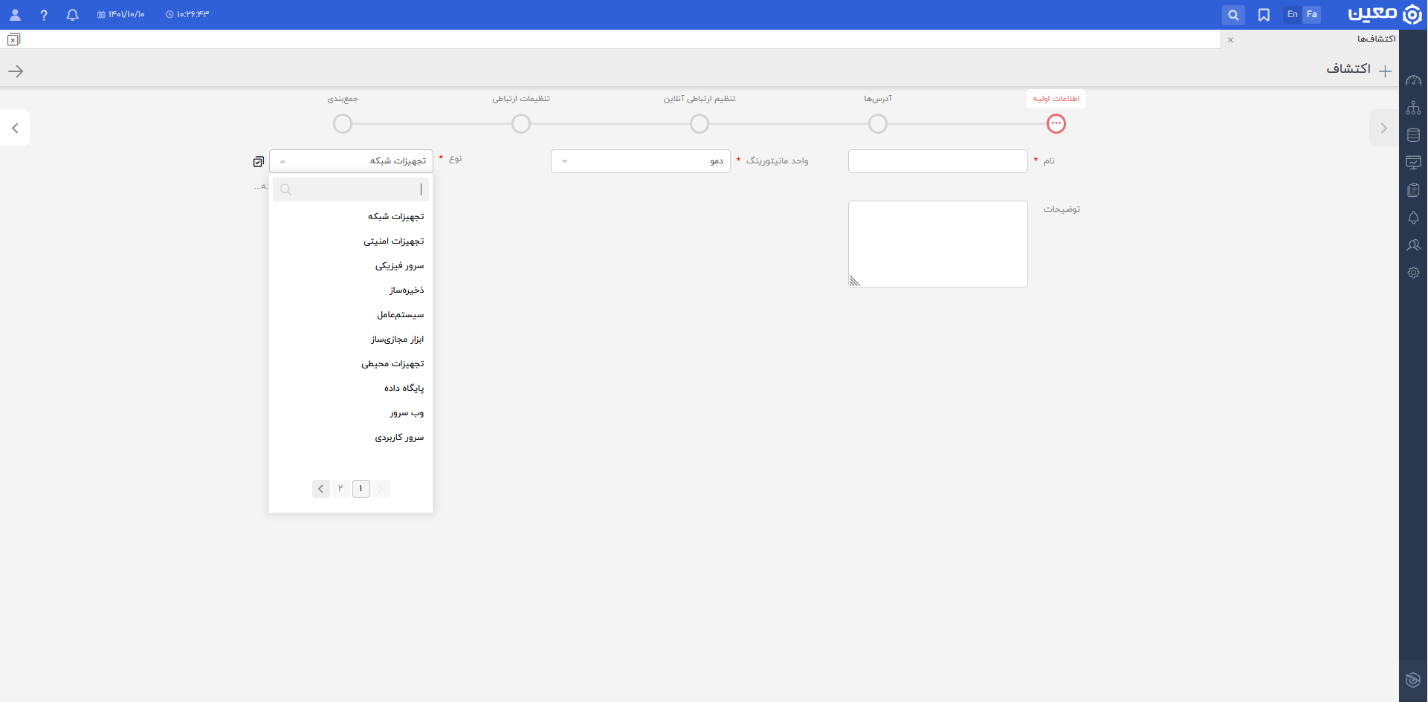This screenshot has width=1428, height=702.
Task: Choose تجهیزات شبکه from the list
Action: [x=351, y=216]
